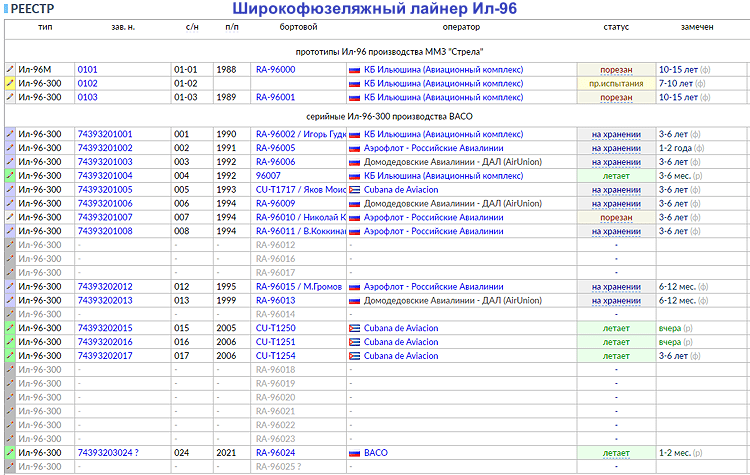Image resolution: width=750 pixels, height=475 pixels.
Task: Click the 'оператор' column header
Action: [461, 27]
